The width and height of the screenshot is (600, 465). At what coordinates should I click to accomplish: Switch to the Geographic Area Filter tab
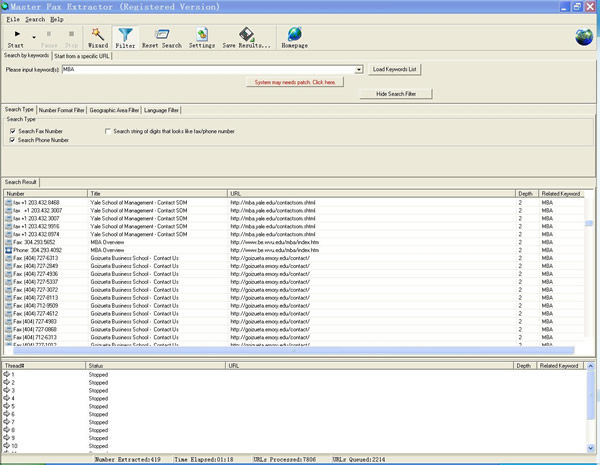point(114,109)
